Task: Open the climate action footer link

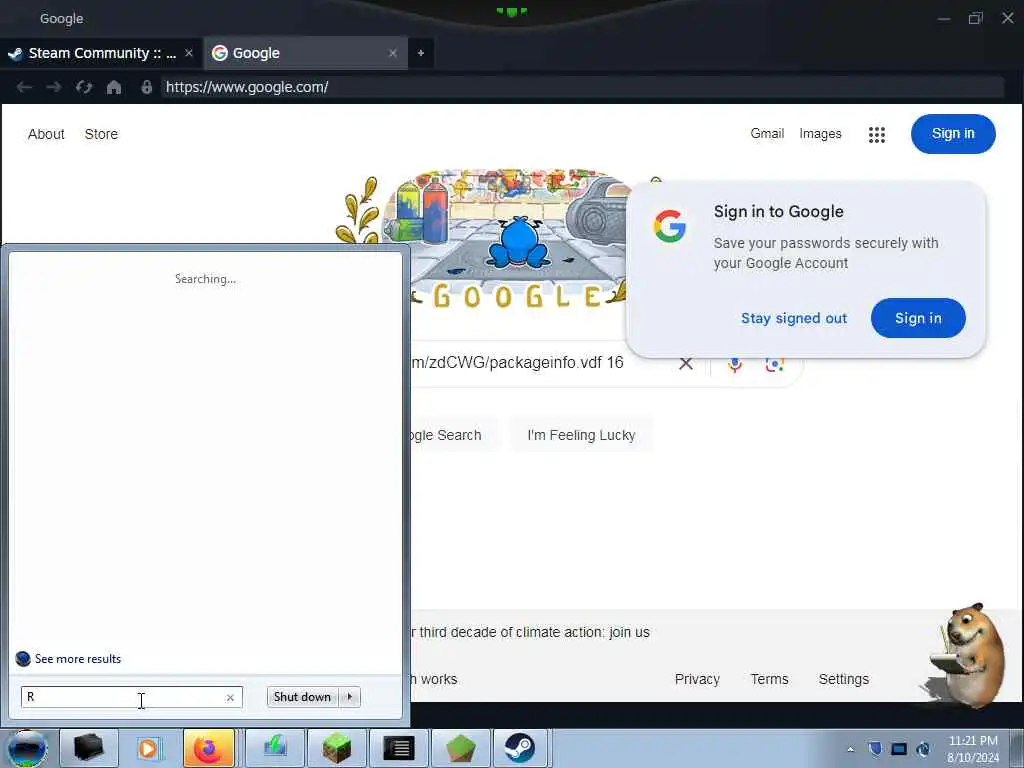Action: pos(530,632)
